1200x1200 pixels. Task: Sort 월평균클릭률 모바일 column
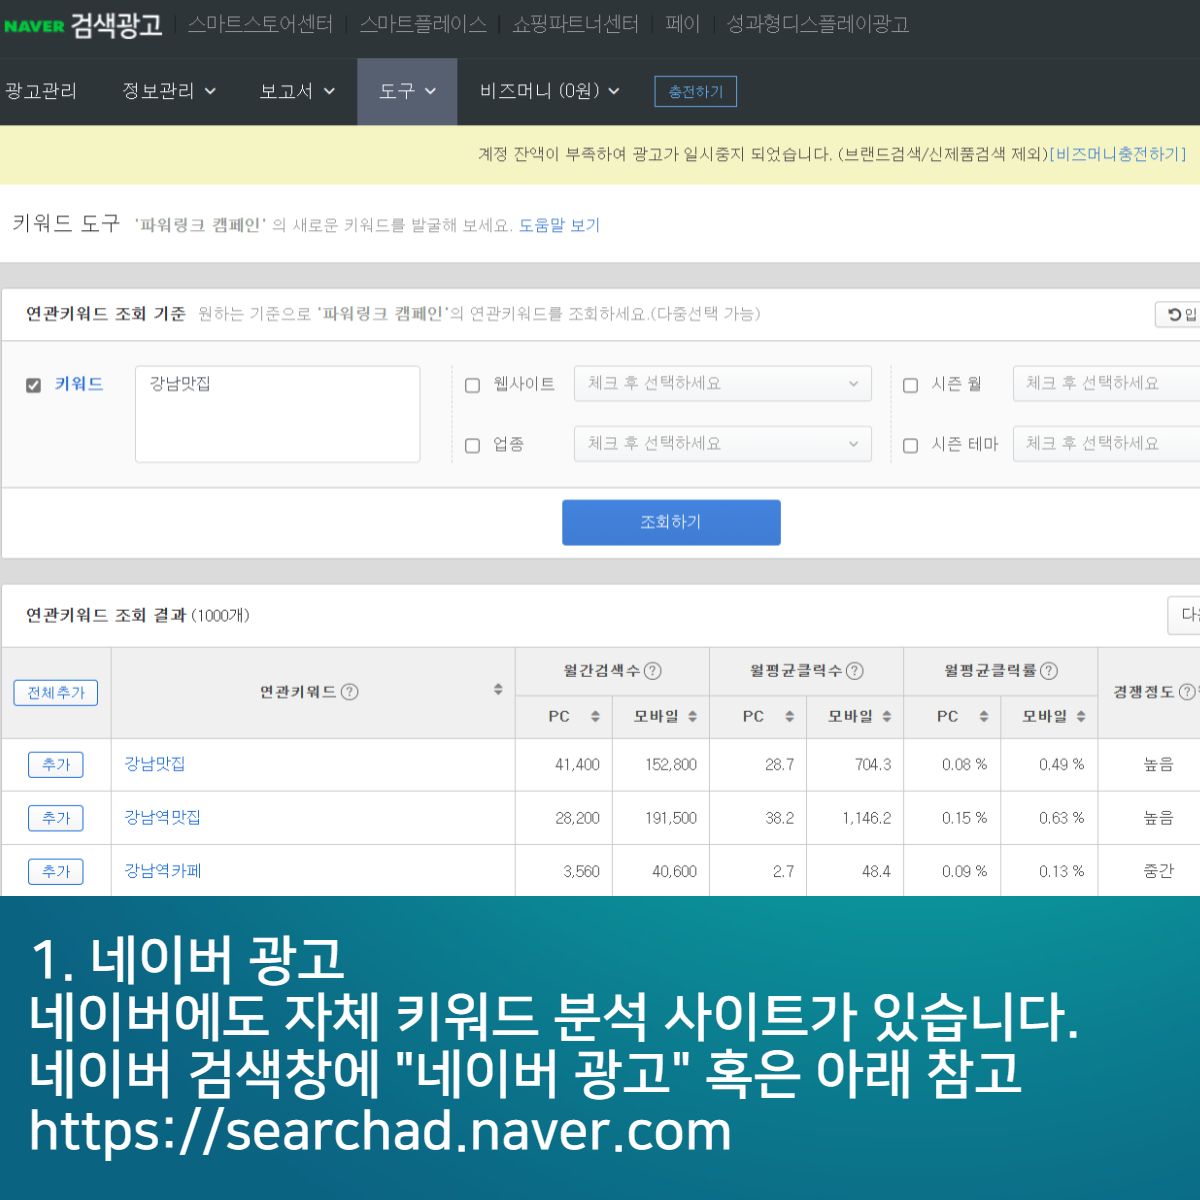[x=1081, y=716]
